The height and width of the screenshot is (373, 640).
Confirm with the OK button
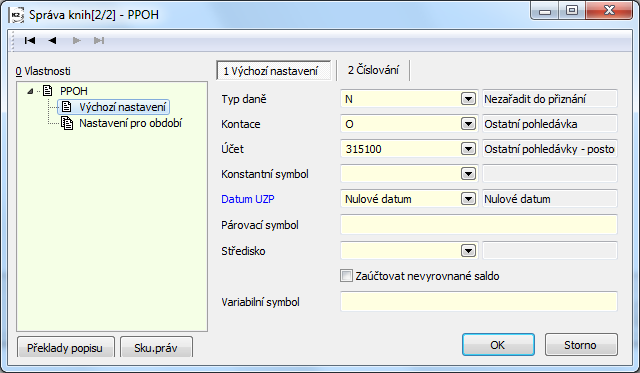pos(498,345)
